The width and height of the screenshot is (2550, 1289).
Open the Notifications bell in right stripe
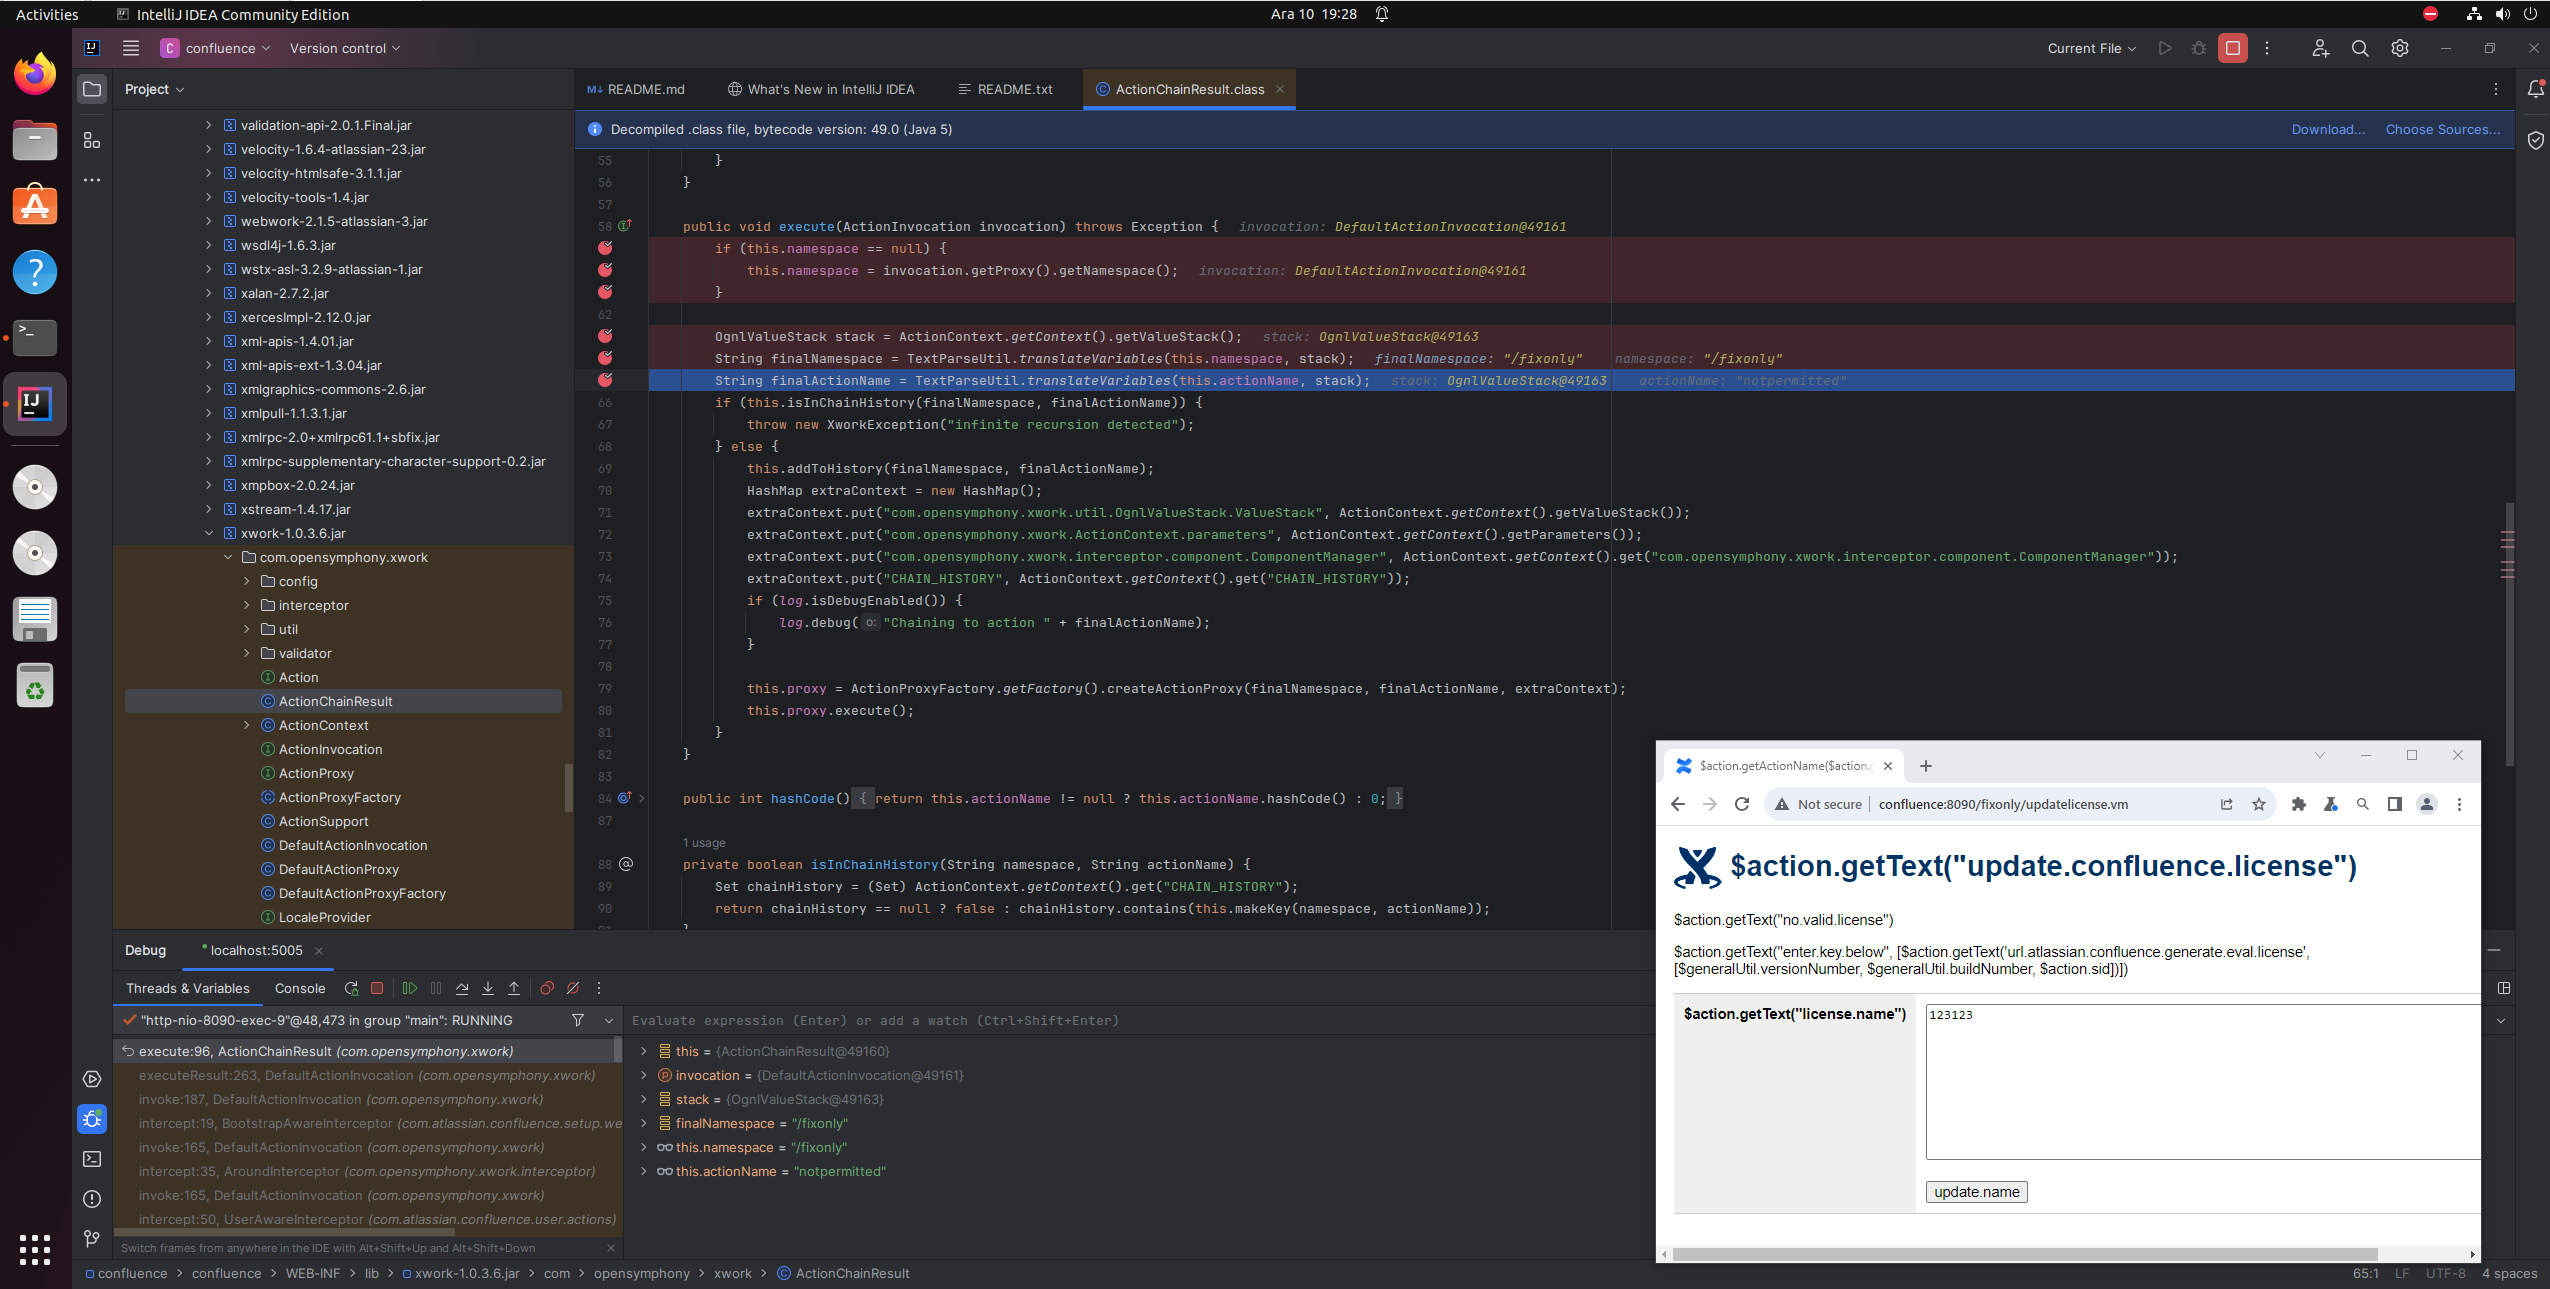[2536, 89]
